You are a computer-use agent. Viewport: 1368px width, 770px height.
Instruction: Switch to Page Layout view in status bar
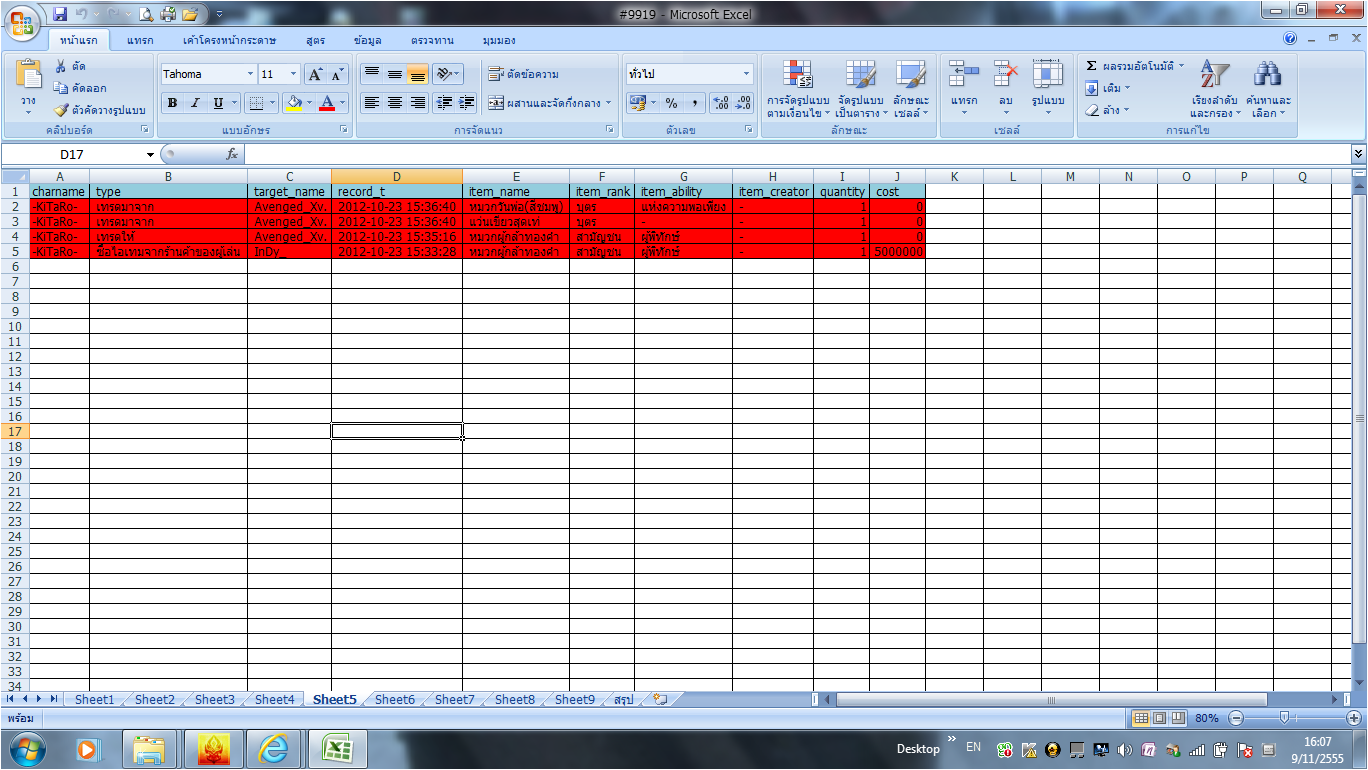tap(1159, 718)
